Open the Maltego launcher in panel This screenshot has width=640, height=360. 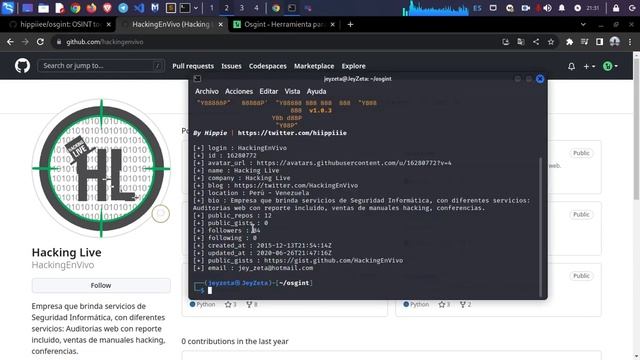point(155,8)
